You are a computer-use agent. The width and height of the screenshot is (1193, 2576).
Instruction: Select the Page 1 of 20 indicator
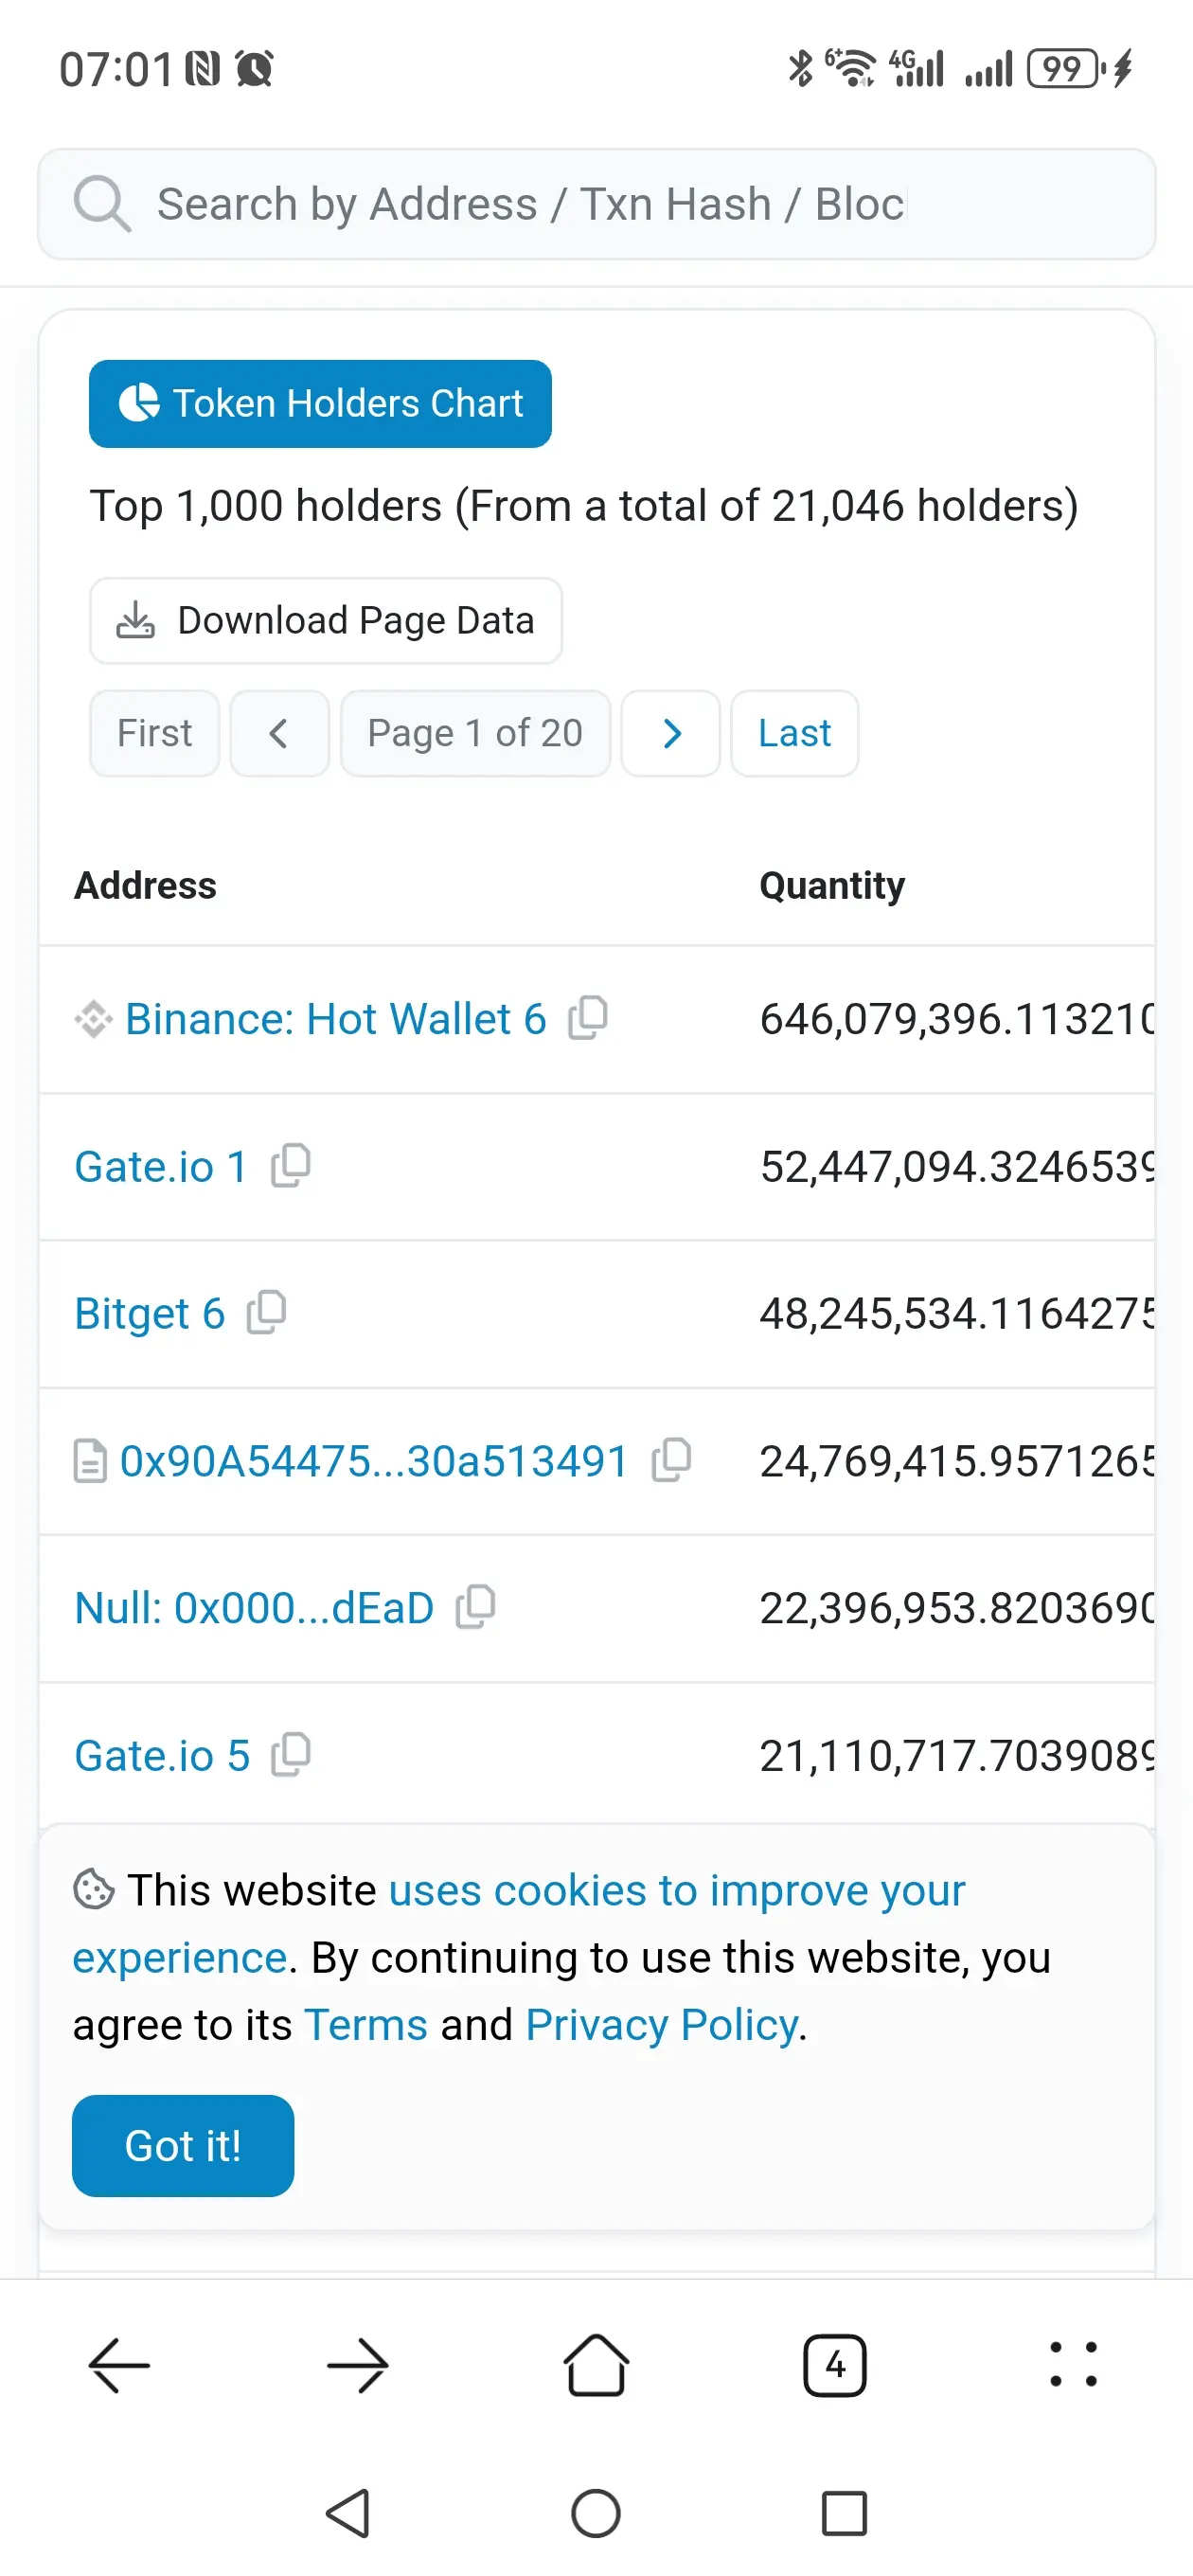point(475,733)
